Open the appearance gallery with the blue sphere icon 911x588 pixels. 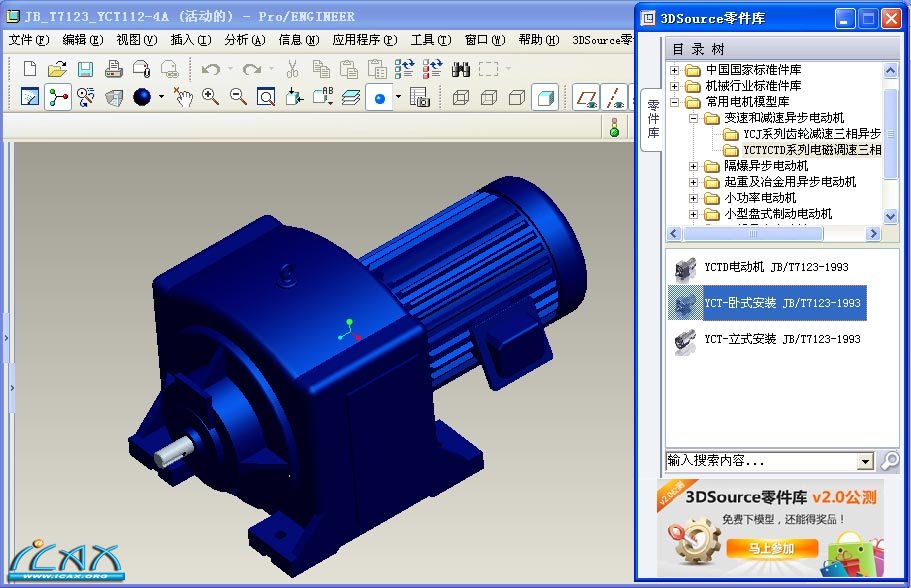(x=142, y=96)
